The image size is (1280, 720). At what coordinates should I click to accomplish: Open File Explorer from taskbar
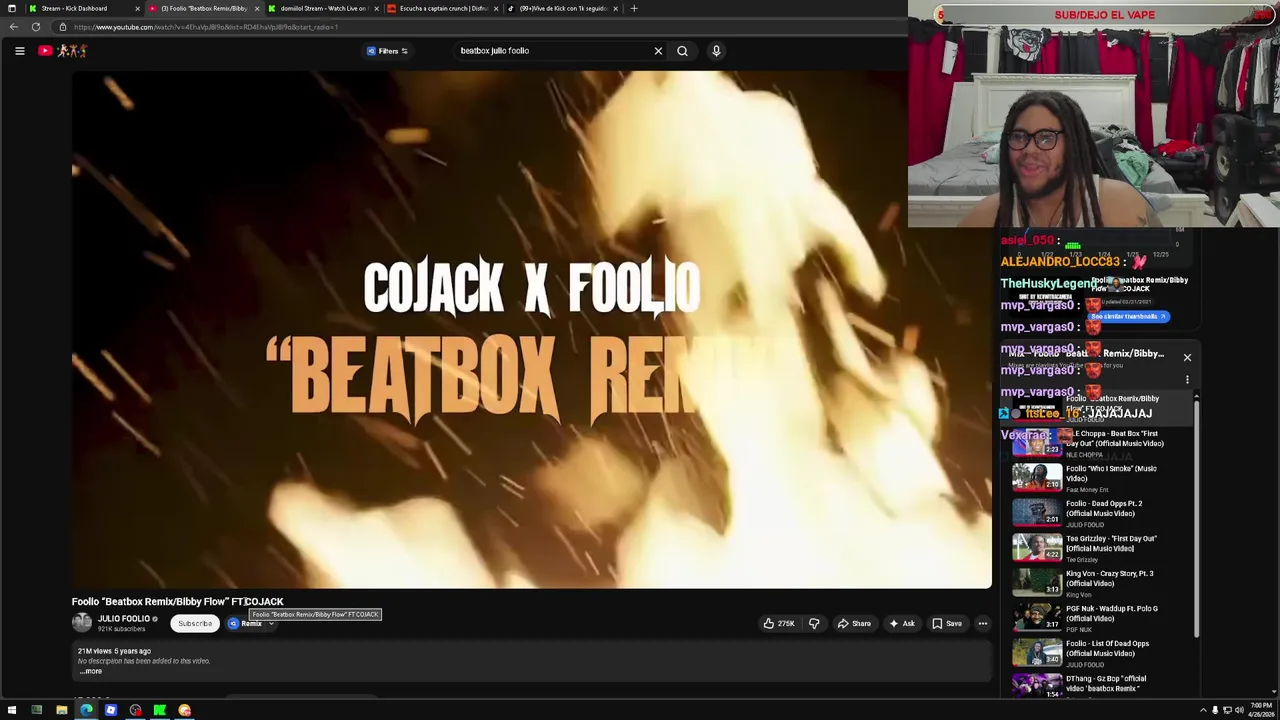pos(61,710)
